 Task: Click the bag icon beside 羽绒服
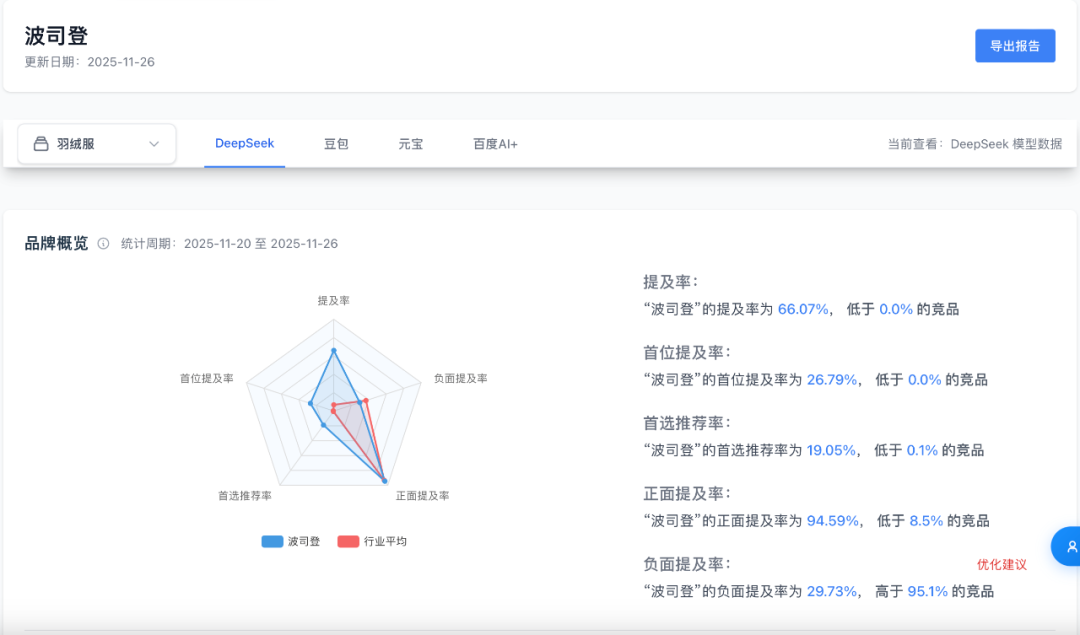(x=41, y=144)
